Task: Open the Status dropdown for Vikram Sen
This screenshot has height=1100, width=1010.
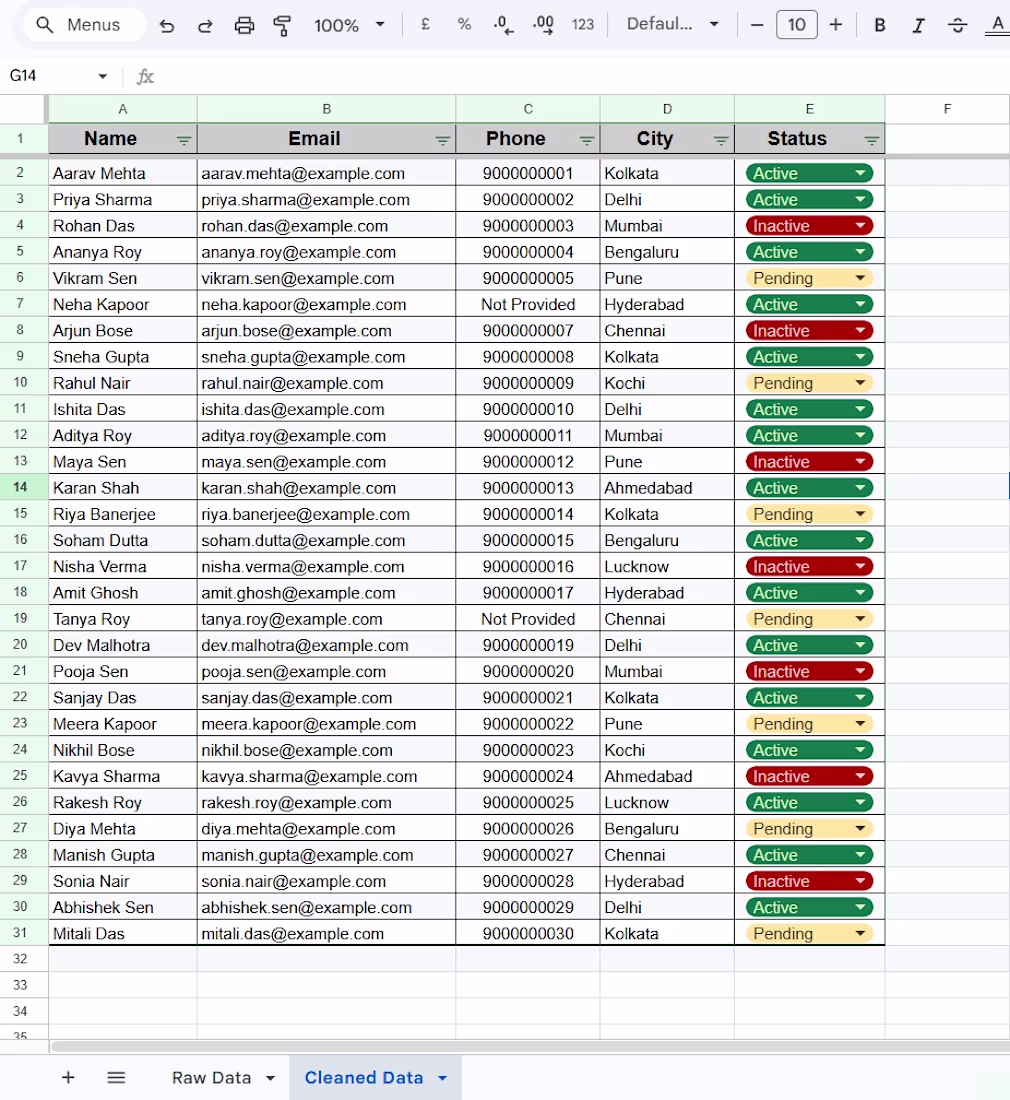Action: point(861,279)
